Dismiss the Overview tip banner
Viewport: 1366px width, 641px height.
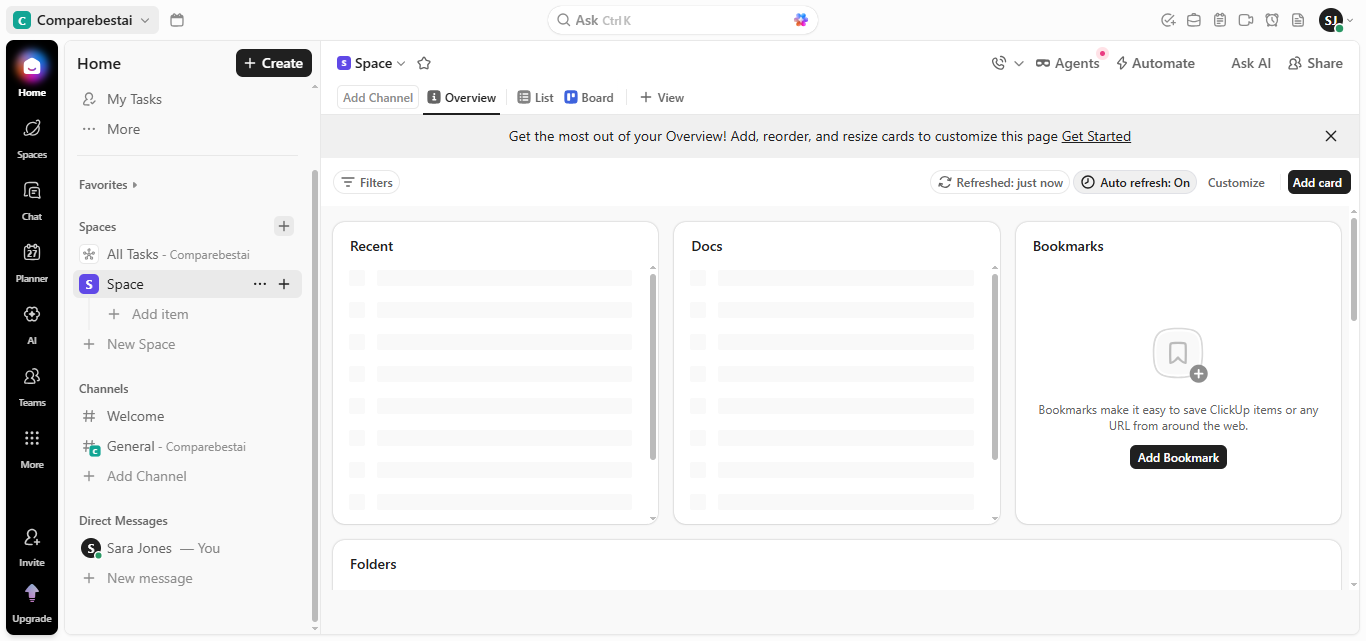pos(1331,136)
